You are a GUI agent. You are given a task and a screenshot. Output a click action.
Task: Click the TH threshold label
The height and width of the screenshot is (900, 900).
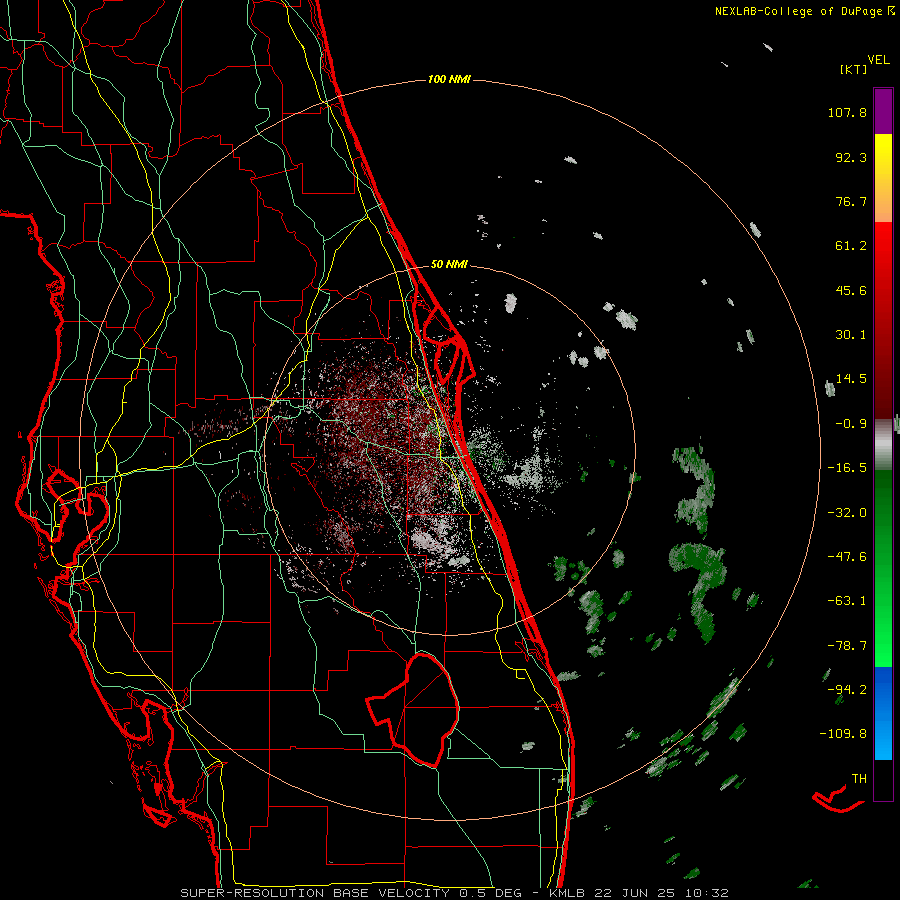click(x=859, y=778)
